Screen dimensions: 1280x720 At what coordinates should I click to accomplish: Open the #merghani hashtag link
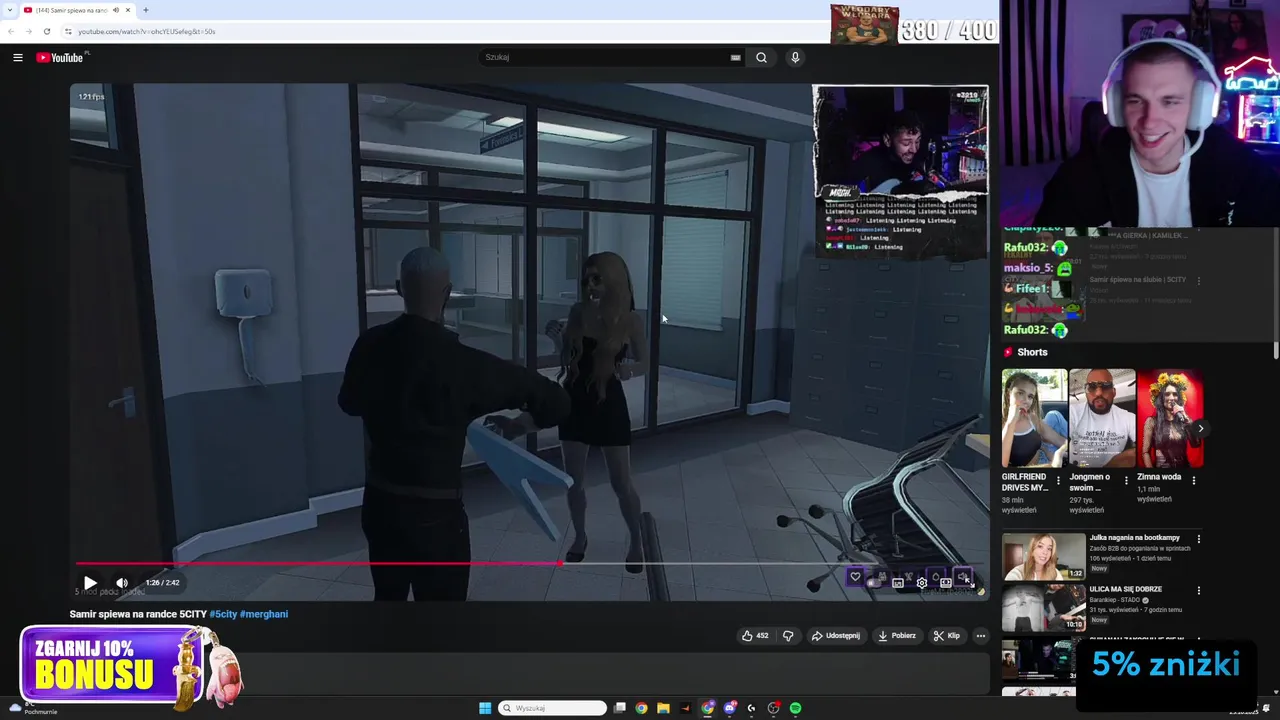click(264, 614)
